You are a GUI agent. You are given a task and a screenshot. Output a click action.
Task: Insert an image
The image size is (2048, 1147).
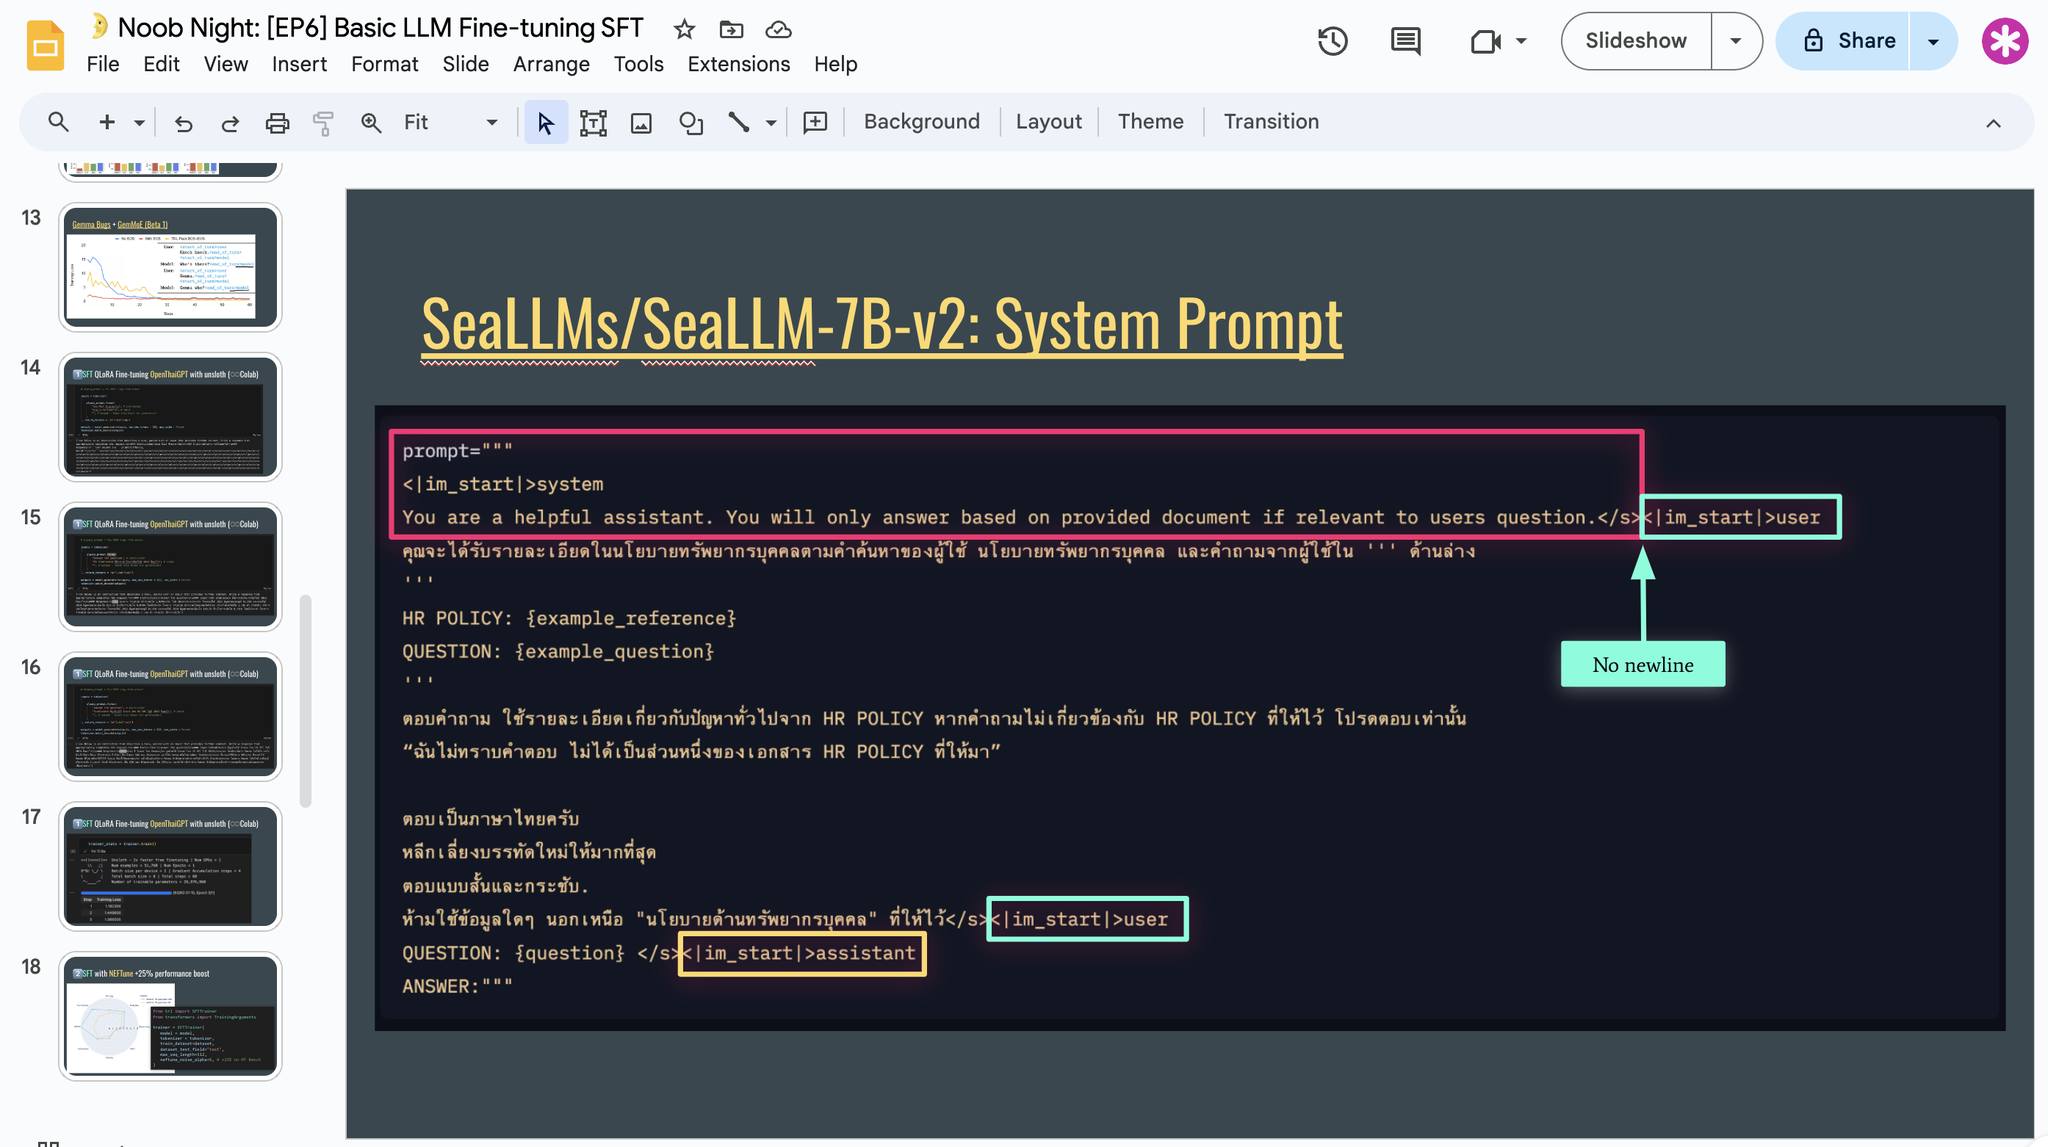click(641, 123)
